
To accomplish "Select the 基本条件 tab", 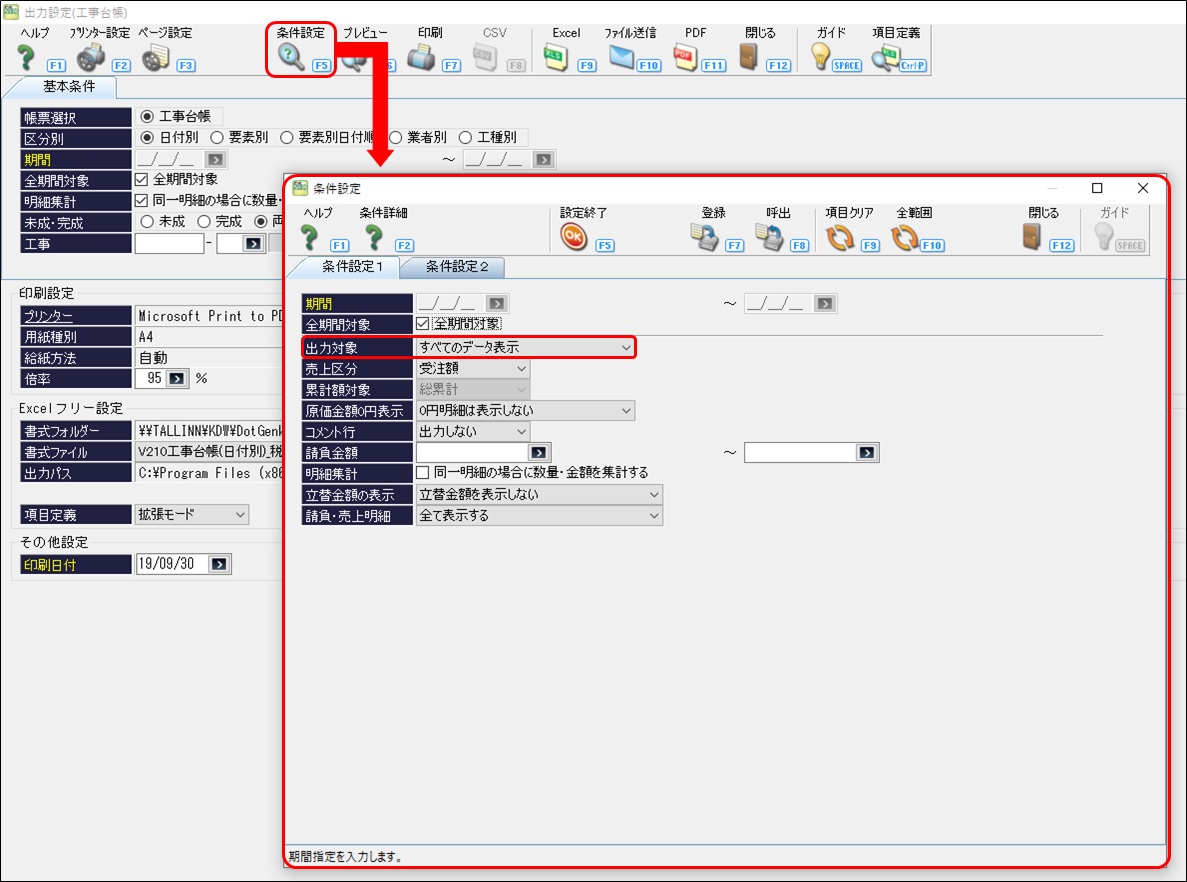I will [69, 87].
